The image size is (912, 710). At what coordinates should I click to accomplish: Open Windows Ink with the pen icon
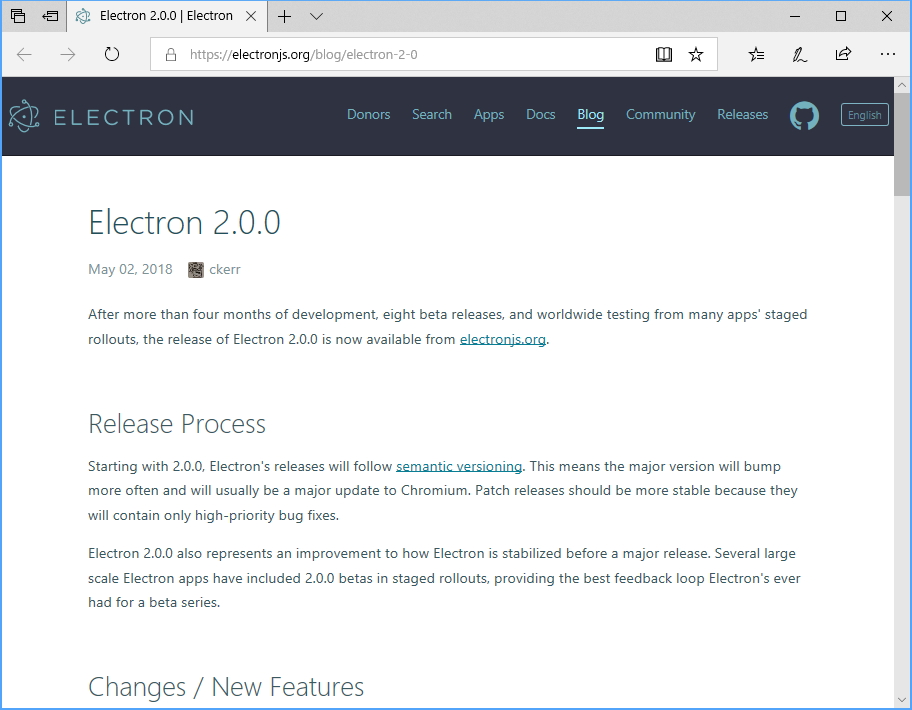coord(799,54)
